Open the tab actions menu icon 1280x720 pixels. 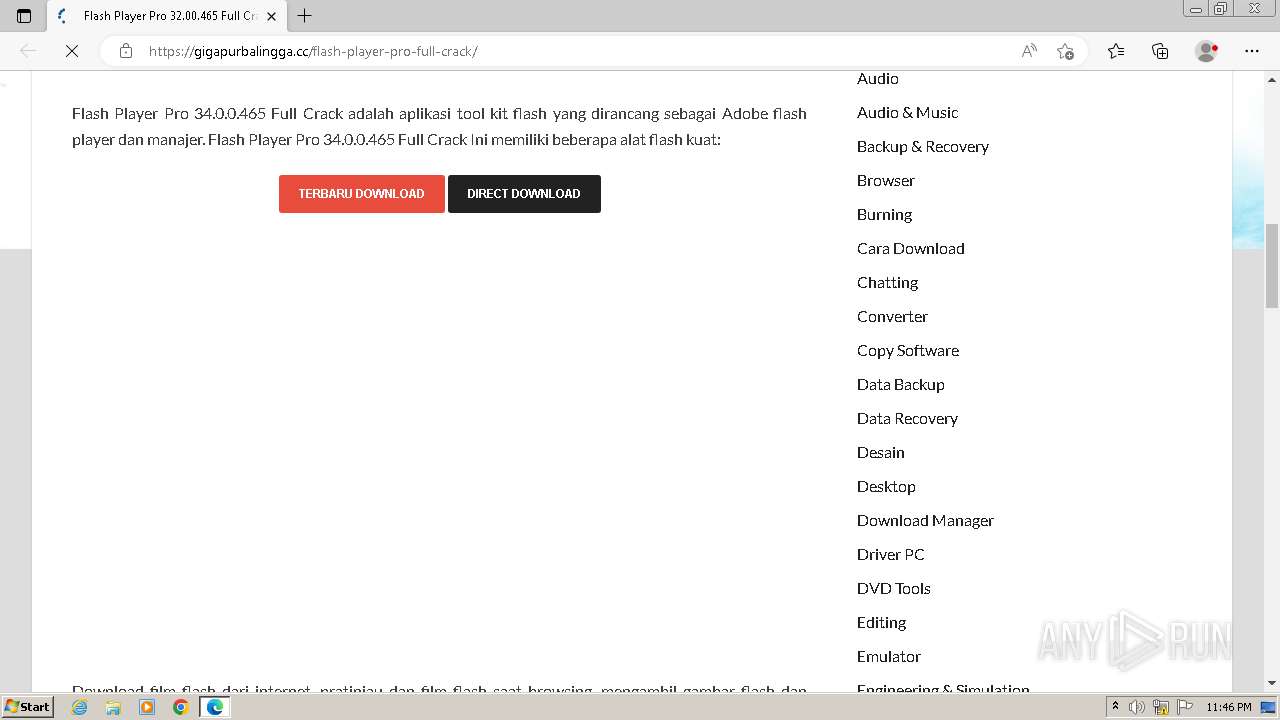[x=24, y=16]
